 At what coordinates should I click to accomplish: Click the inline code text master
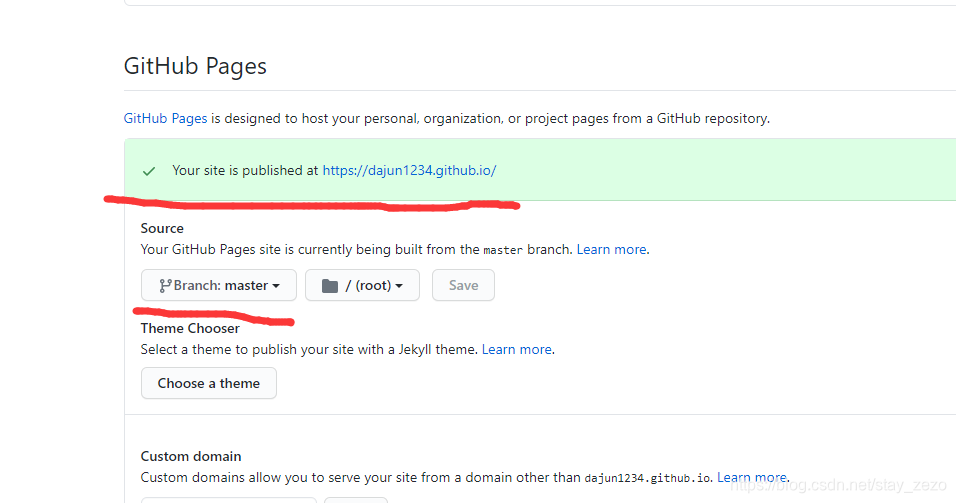tap(503, 250)
